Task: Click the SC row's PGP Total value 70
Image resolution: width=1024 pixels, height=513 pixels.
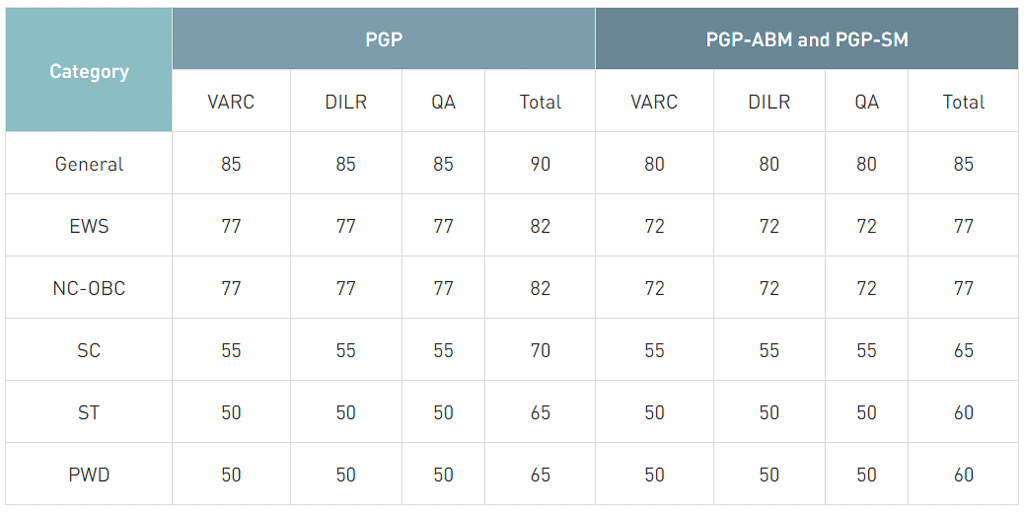Action: point(540,350)
